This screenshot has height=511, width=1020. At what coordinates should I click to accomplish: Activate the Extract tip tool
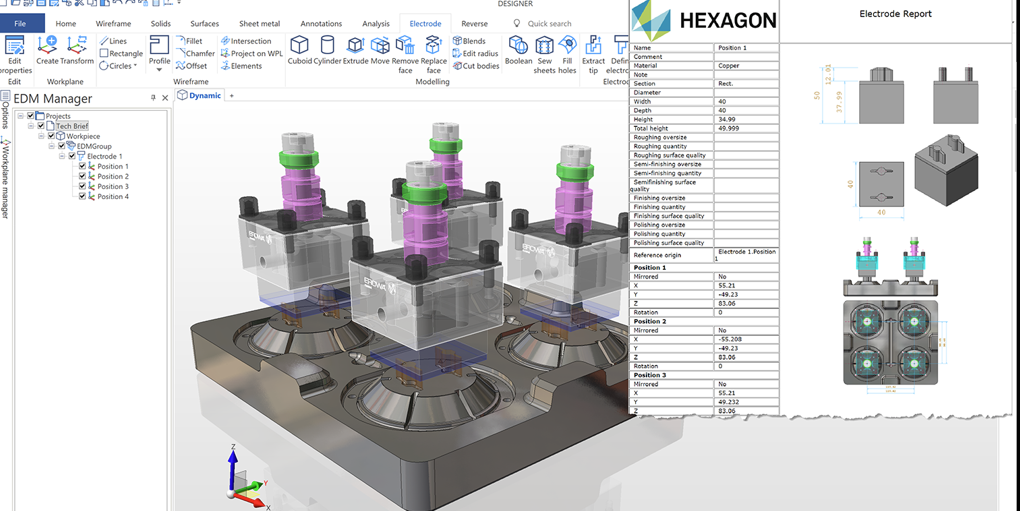coord(593,55)
